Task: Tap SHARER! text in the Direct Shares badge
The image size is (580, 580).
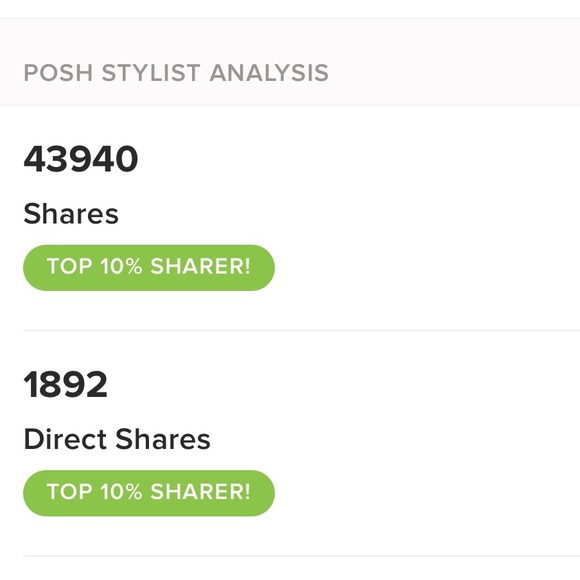Action: [x=200, y=491]
